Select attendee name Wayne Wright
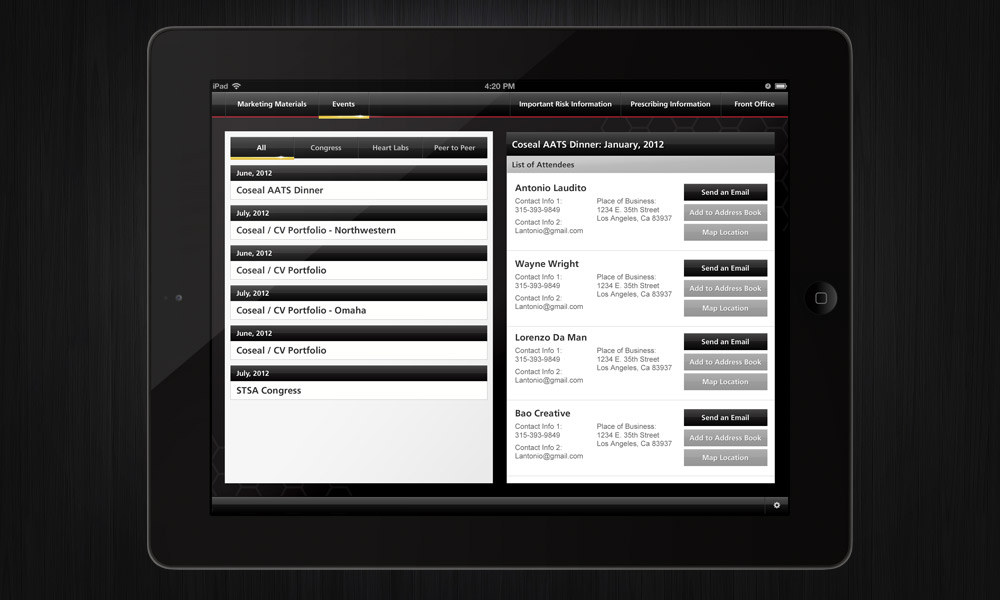Screen dimensions: 1000x600 tap(547, 264)
